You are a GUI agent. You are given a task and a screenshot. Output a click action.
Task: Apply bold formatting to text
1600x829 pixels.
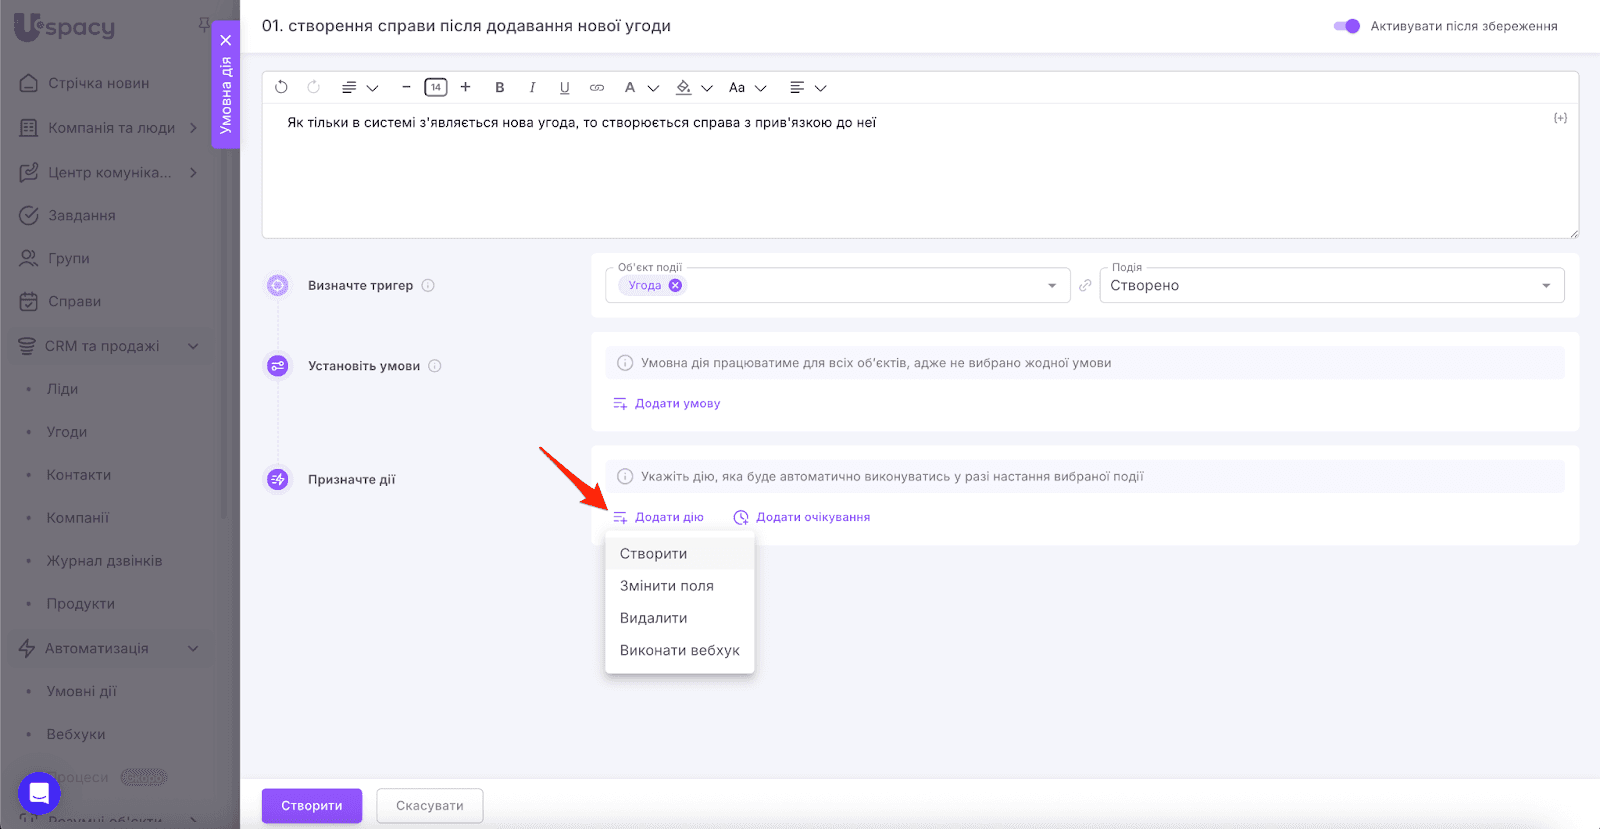[x=500, y=88]
